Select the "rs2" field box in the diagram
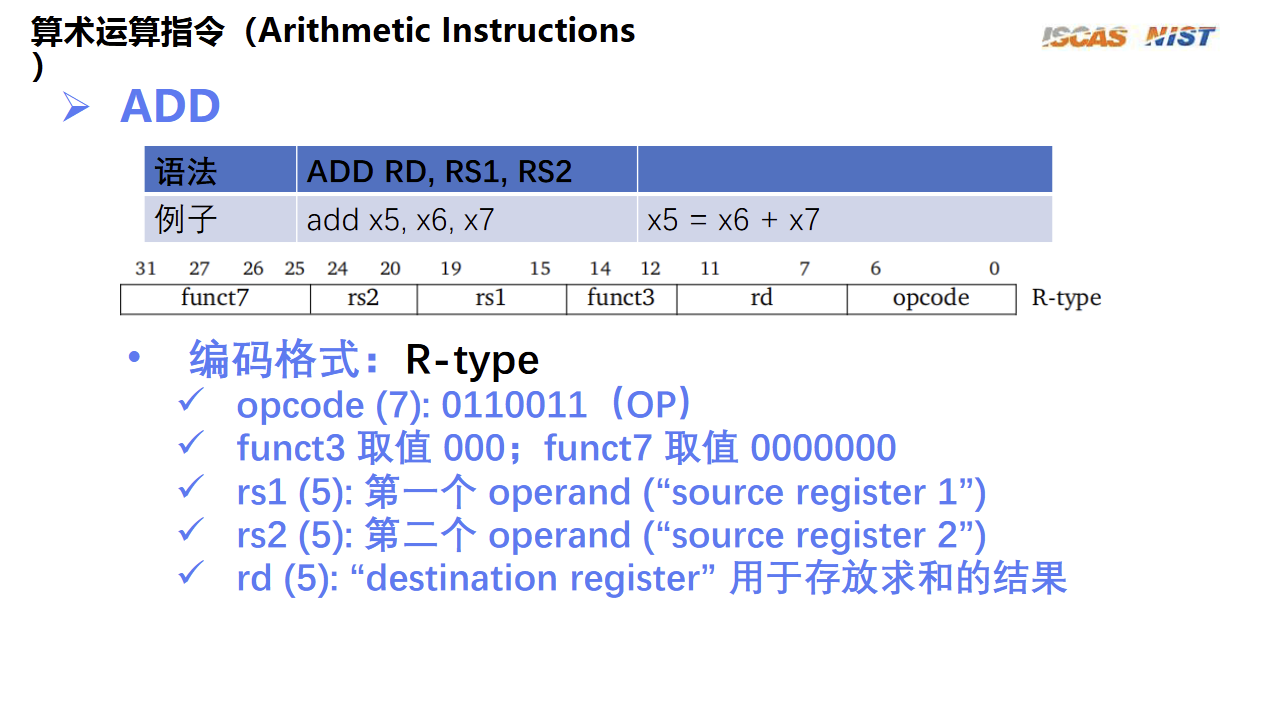Screen dimensions: 1284x722 364,299
